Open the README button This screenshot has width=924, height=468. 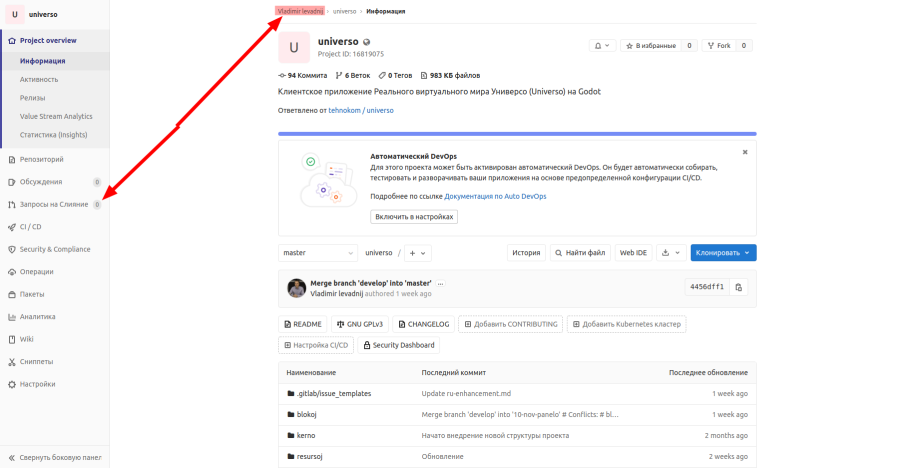tap(303, 324)
